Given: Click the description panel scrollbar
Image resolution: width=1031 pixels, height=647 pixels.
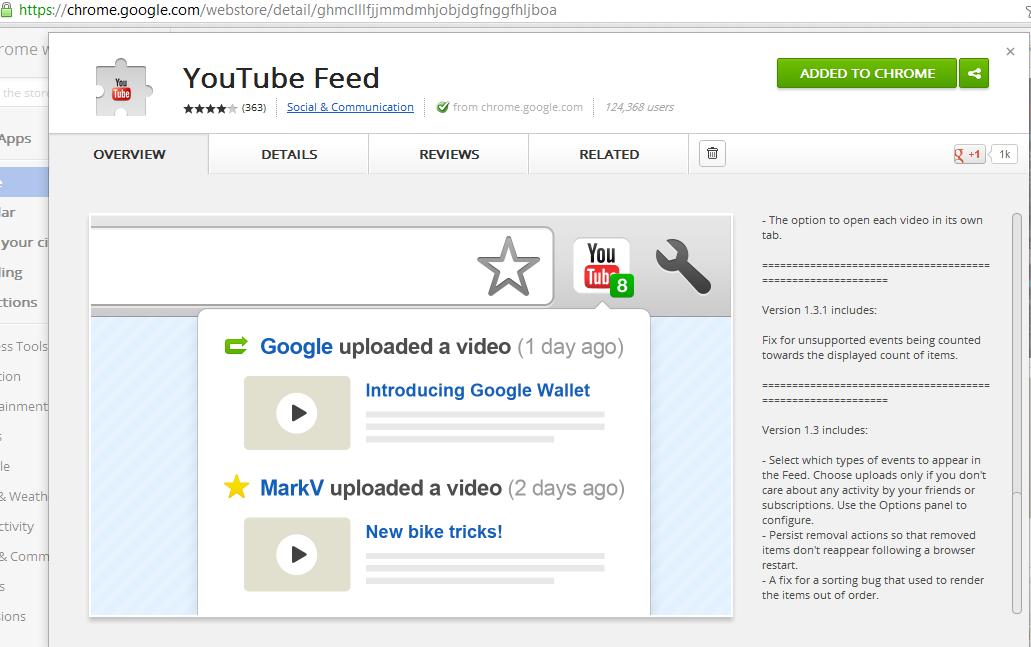Looking at the screenshot, I should [1017, 414].
